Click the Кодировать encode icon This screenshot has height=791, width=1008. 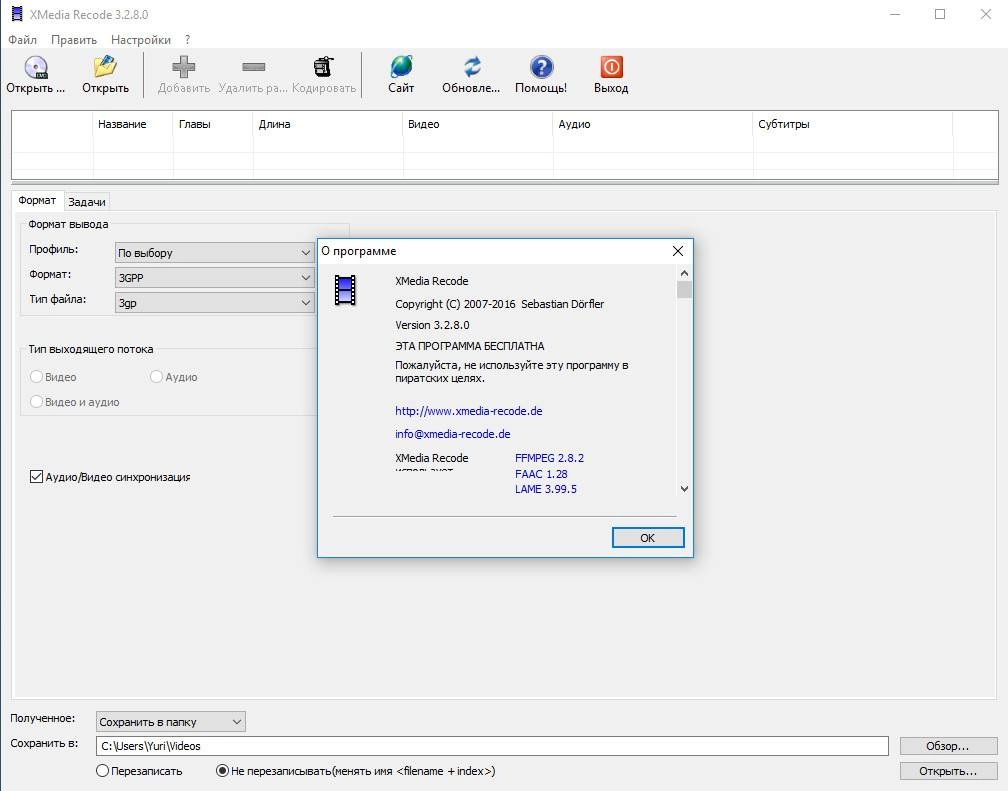pos(323,67)
